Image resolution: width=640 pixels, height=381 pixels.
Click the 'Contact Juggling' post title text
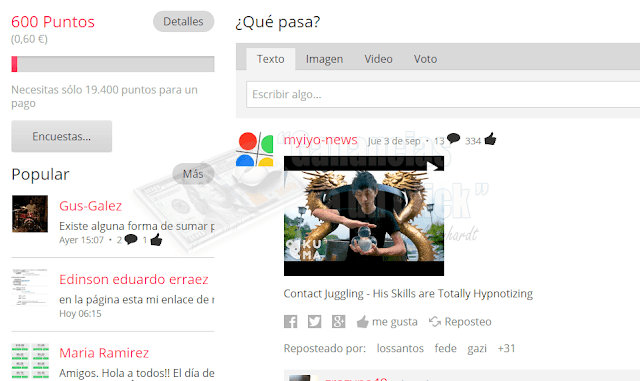coord(408,294)
